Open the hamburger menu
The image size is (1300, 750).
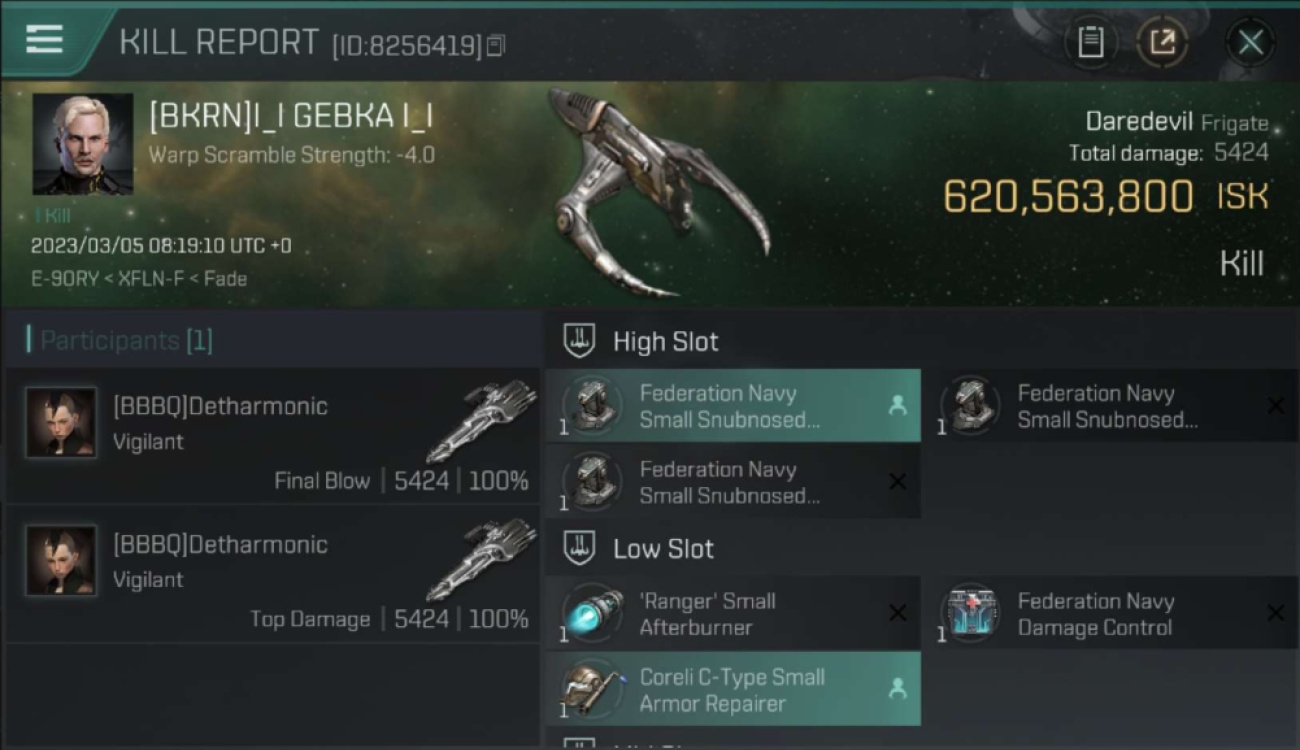coord(44,40)
